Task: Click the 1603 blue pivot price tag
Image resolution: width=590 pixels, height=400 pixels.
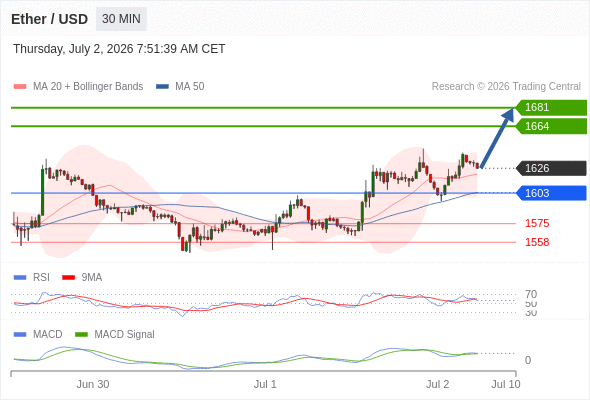Action: [x=551, y=193]
